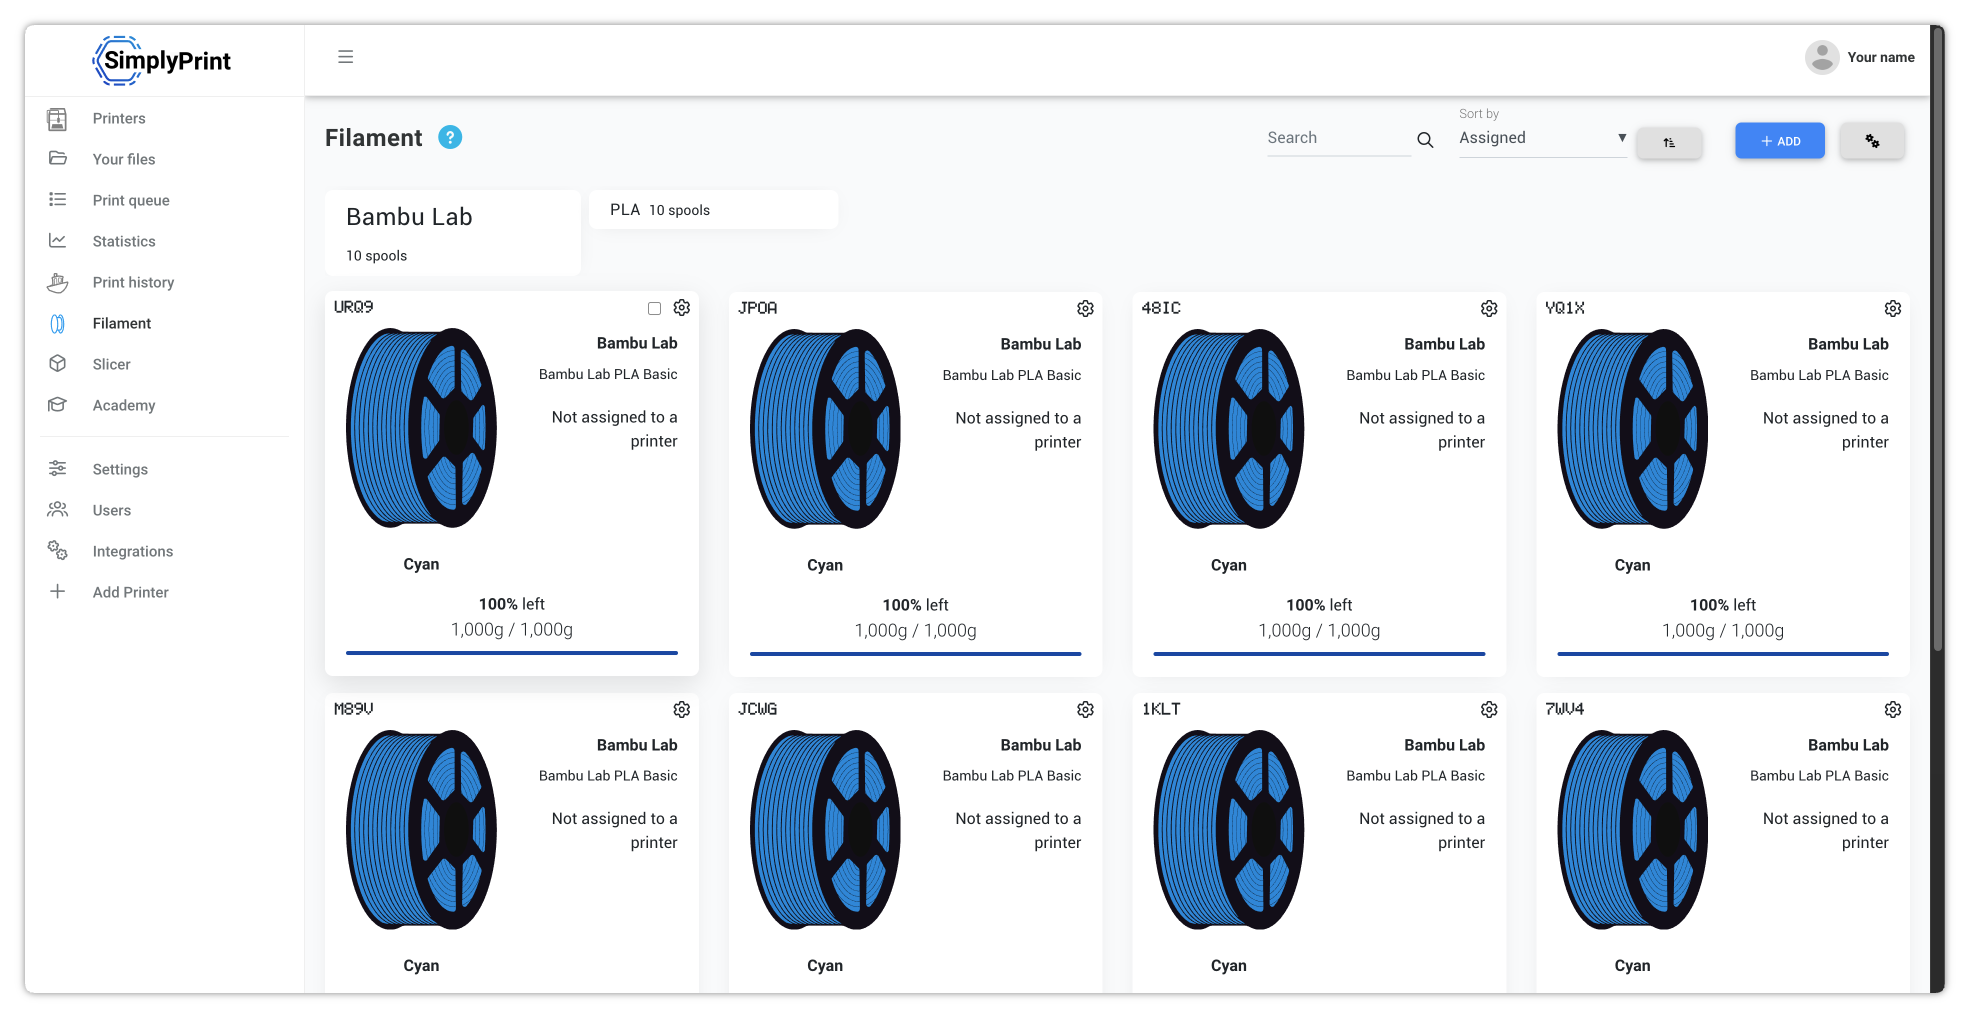Click the blue ADD button

click(1779, 141)
